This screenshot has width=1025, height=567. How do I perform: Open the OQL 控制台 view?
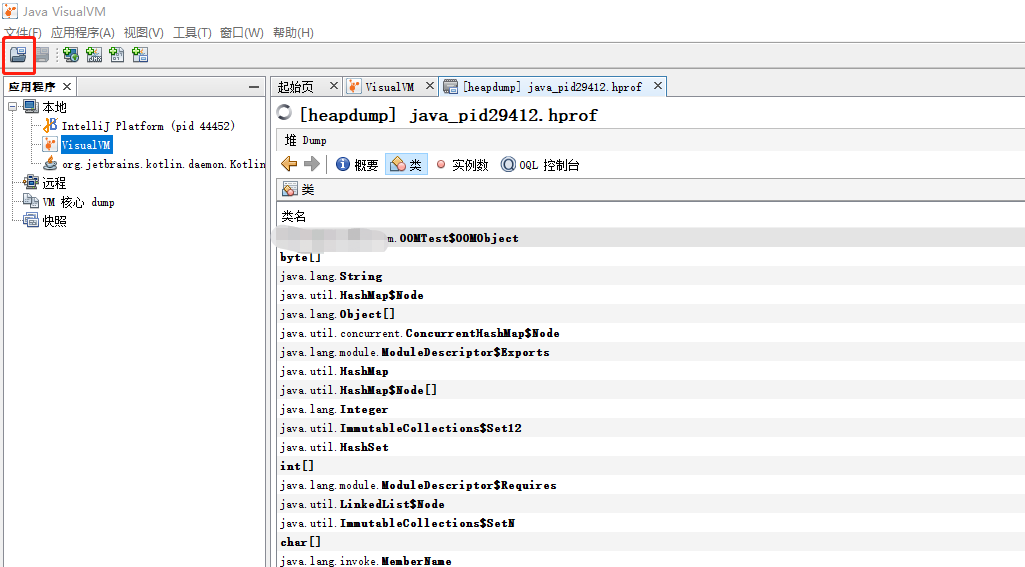pos(540,165)
